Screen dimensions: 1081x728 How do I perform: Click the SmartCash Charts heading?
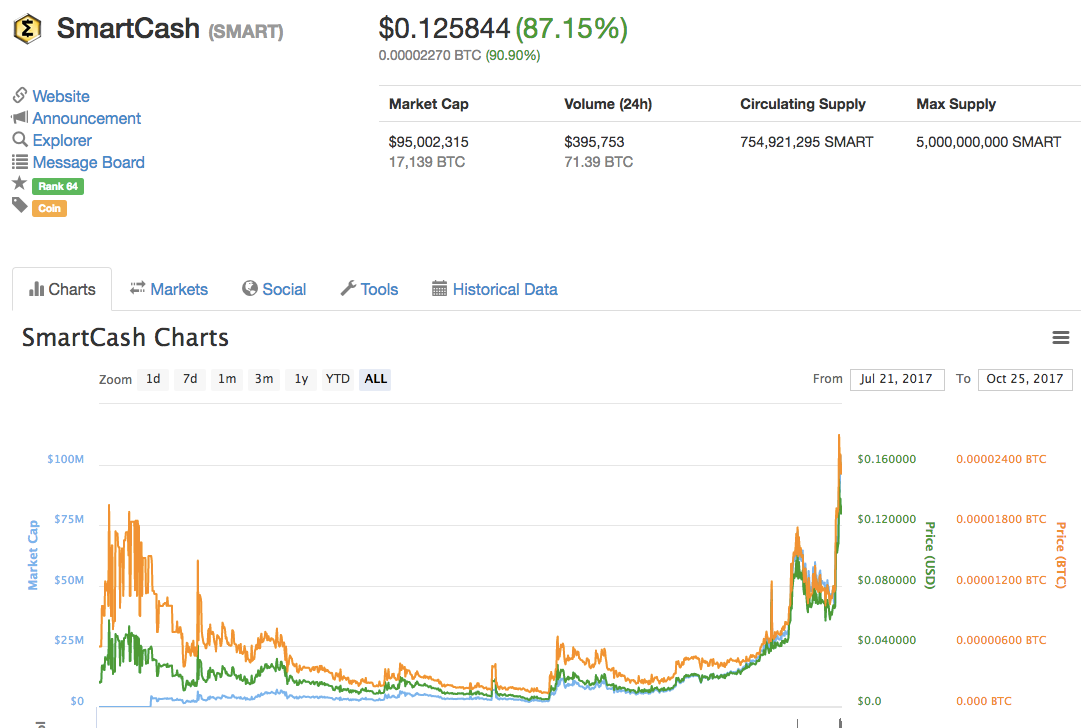tap(125, 338)
